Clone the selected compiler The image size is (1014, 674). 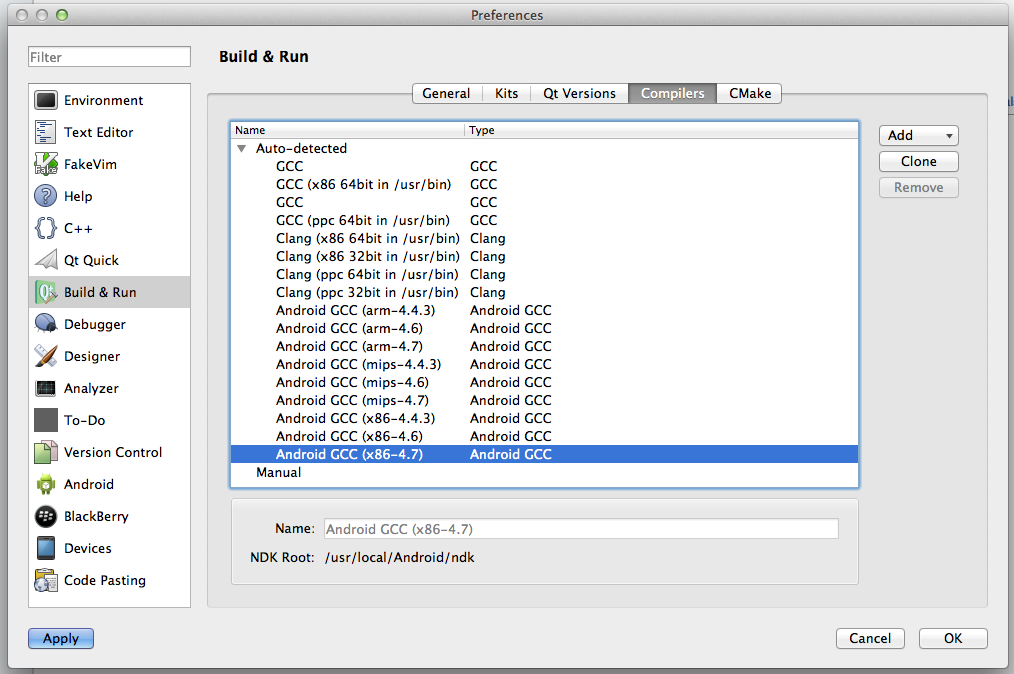click(917, 161)
